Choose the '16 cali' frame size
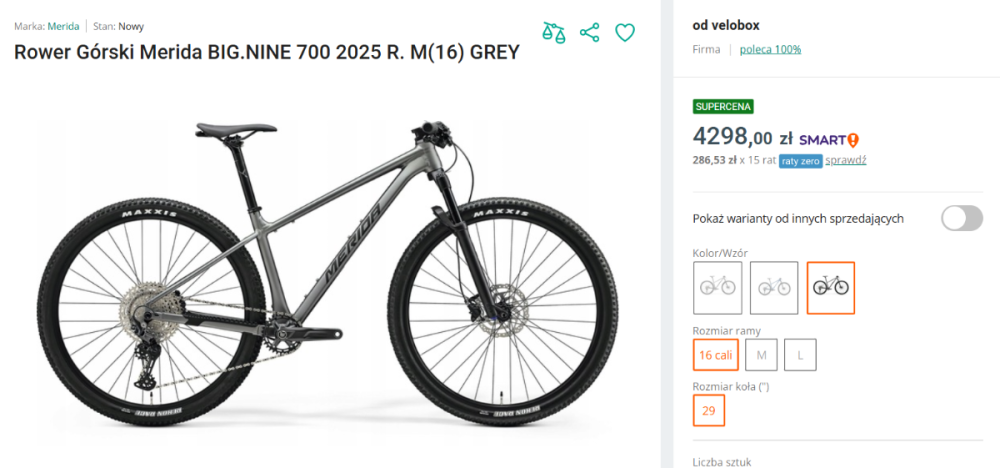Image resolution: width=1000 pixels, height=468 pixels. (x=717, y=354)
